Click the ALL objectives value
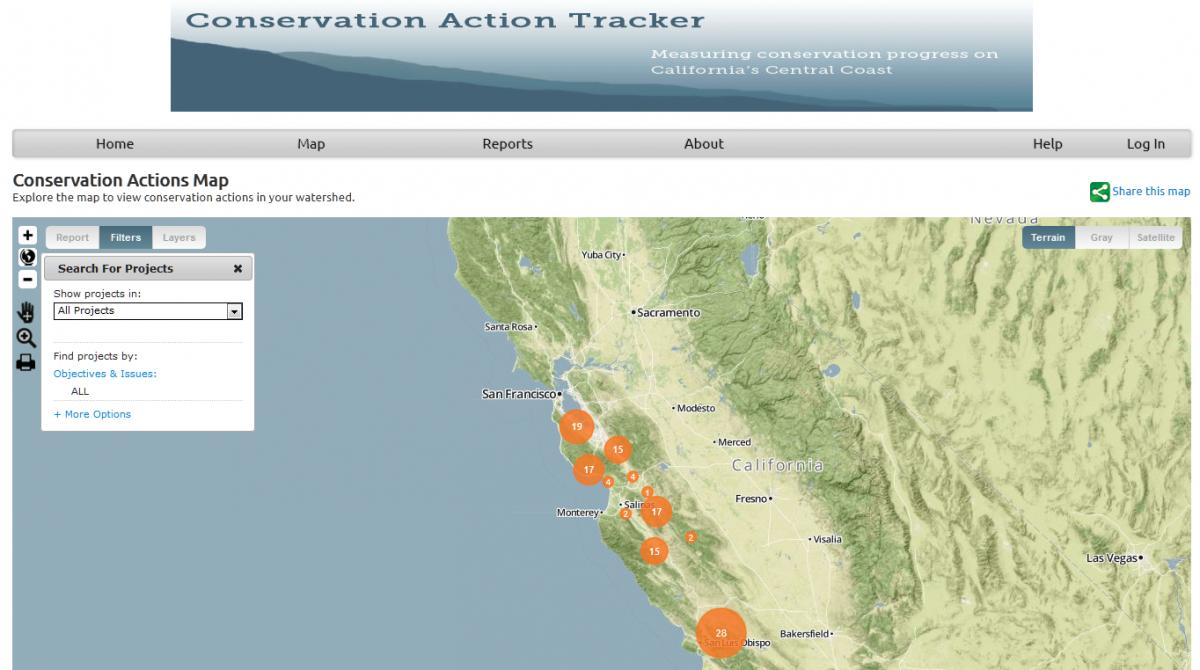 (80, 392)
